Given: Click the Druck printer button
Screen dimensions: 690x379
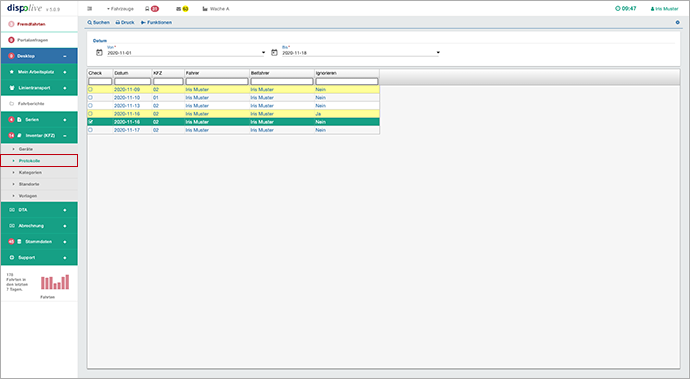Looking at the screenshot, I should point(125,22).
